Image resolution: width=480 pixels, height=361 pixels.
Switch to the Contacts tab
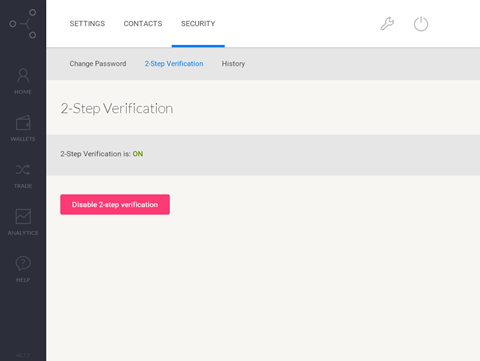tap(143, 24)
